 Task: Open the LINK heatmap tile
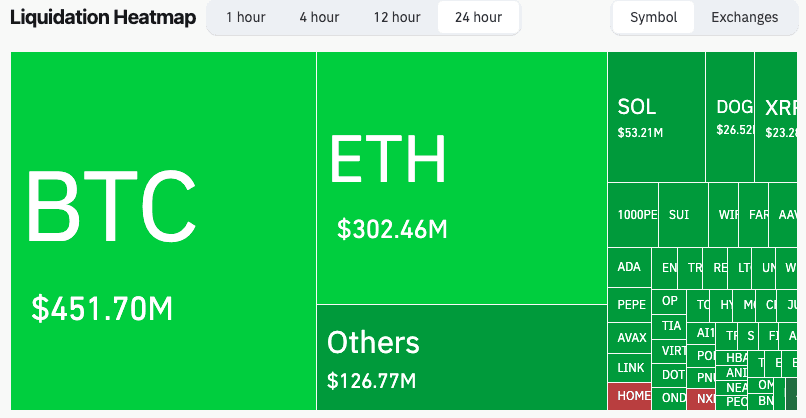tap(630, 368)
